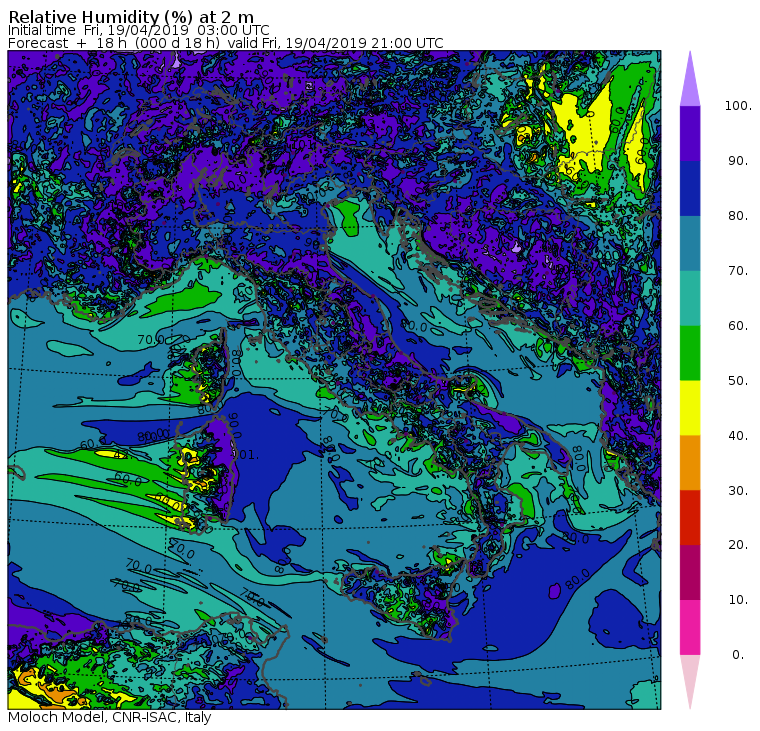Select the 50–60 green legend swatch
The image size is (760, 731).
tap(690, 353)
